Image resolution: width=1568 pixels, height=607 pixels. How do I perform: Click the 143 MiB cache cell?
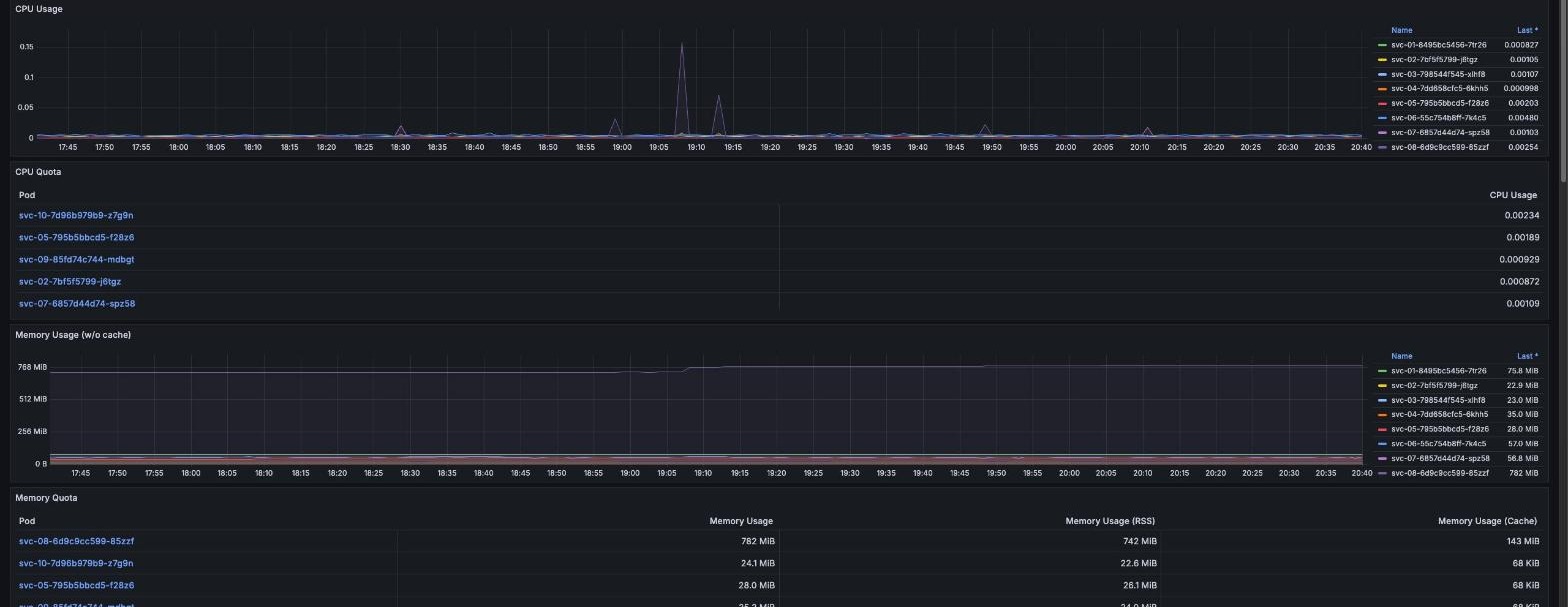click(1523, 542)
